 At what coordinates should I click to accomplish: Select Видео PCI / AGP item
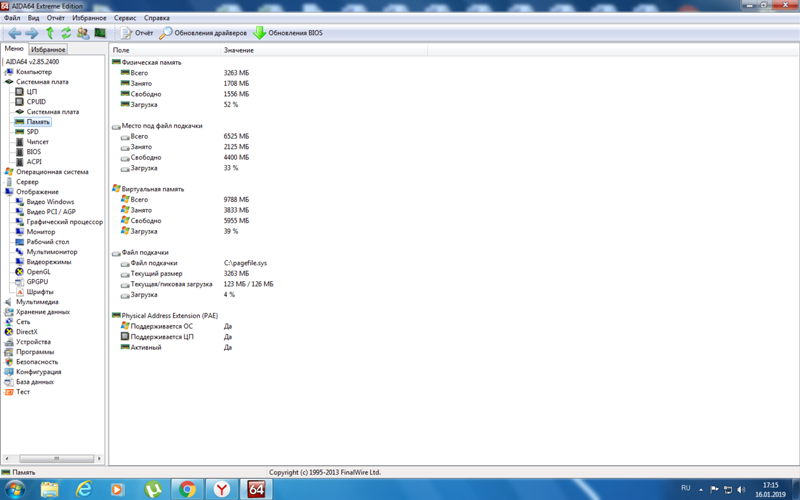click(x=51, y=212)
